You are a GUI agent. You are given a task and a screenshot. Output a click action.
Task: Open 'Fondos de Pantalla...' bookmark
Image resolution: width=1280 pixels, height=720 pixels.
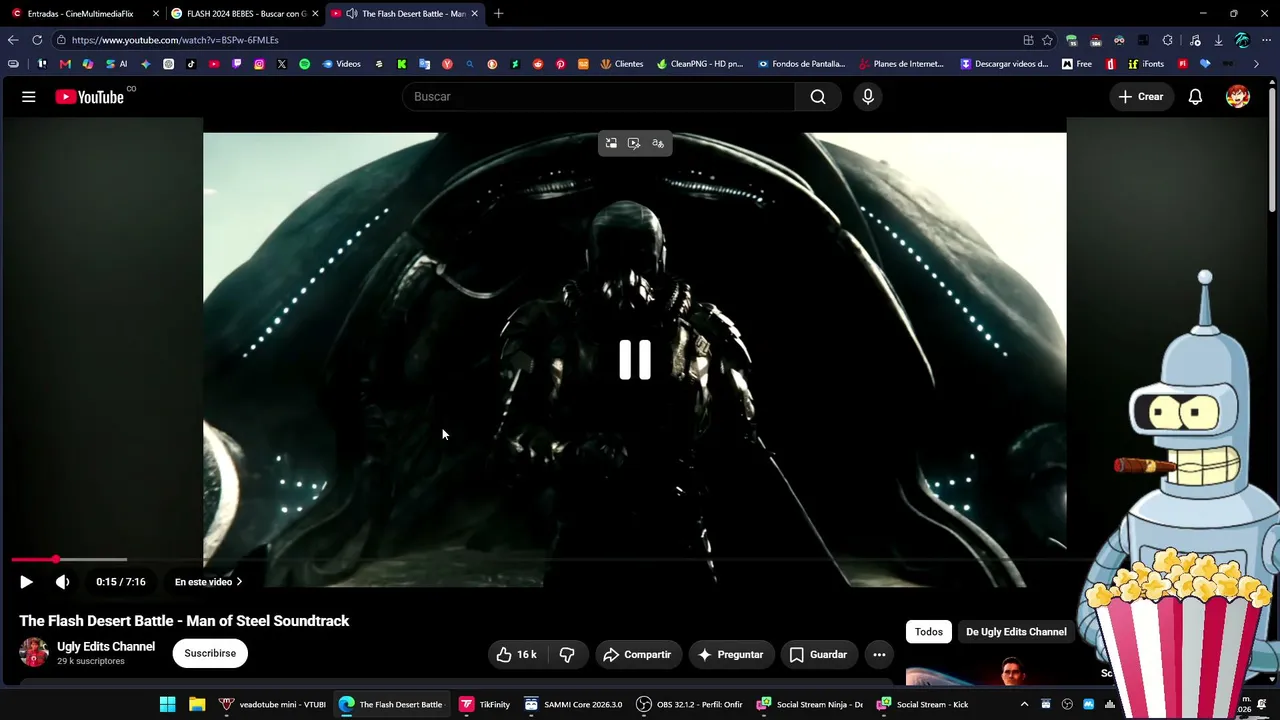click(801, 64)
